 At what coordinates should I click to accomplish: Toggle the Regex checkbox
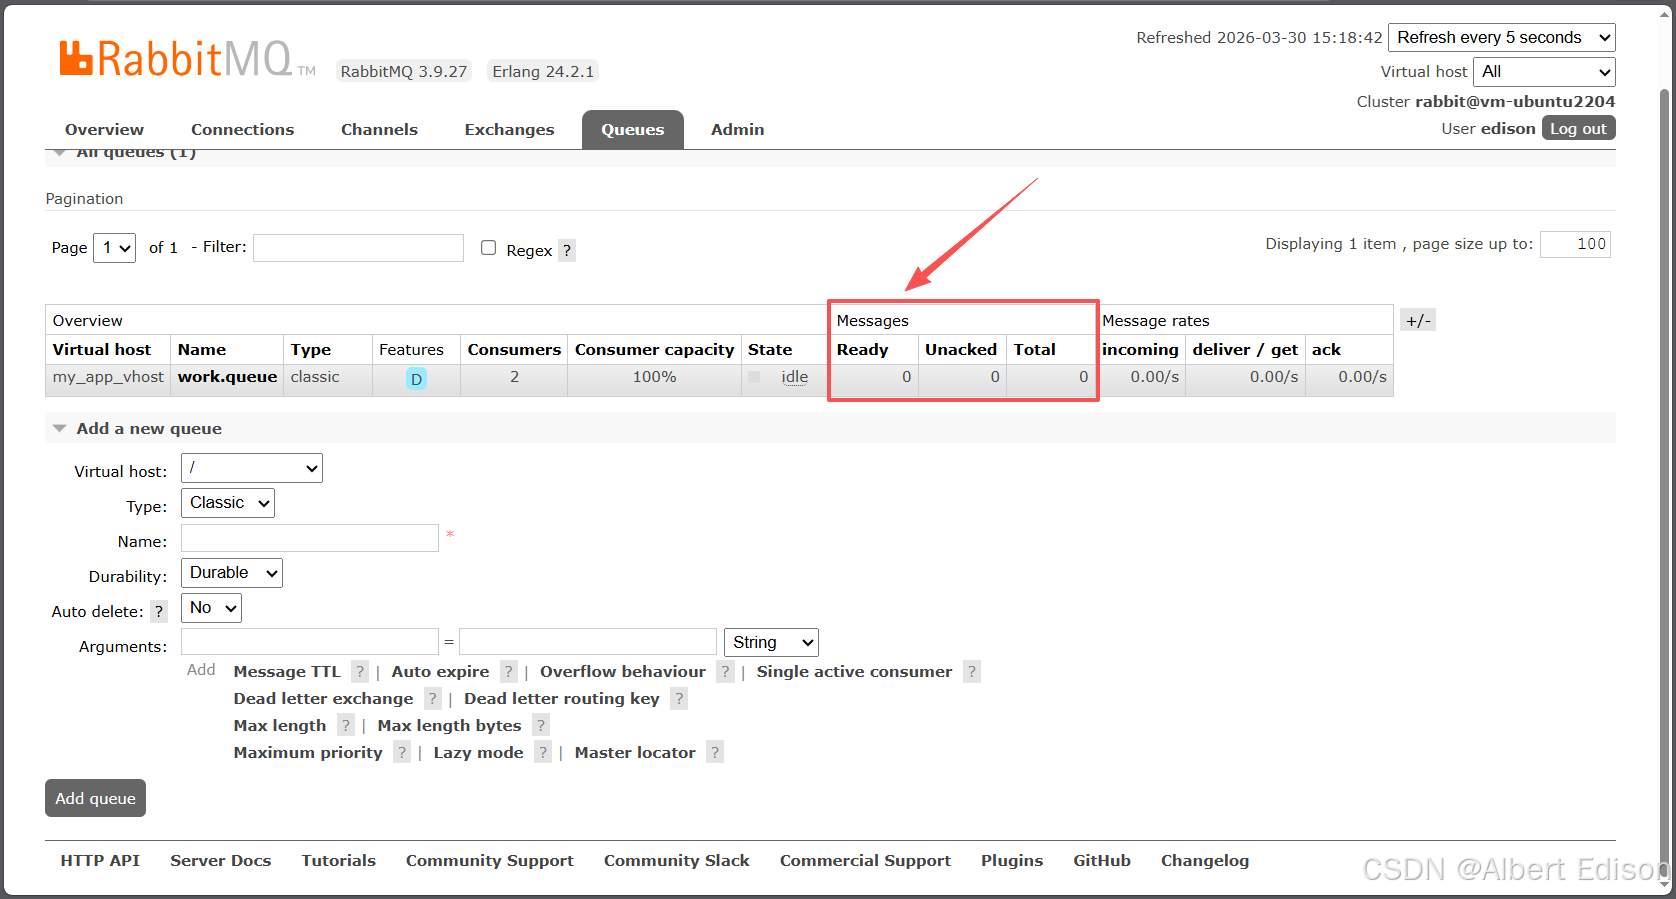(x=488, y=248)
